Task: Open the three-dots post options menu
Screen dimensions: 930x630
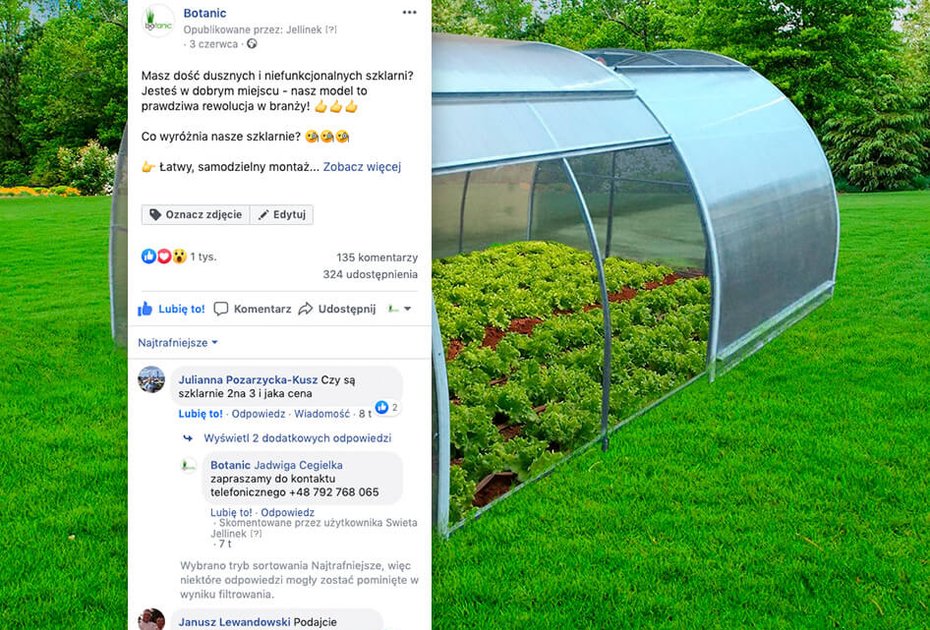Action: pos(409,12)
